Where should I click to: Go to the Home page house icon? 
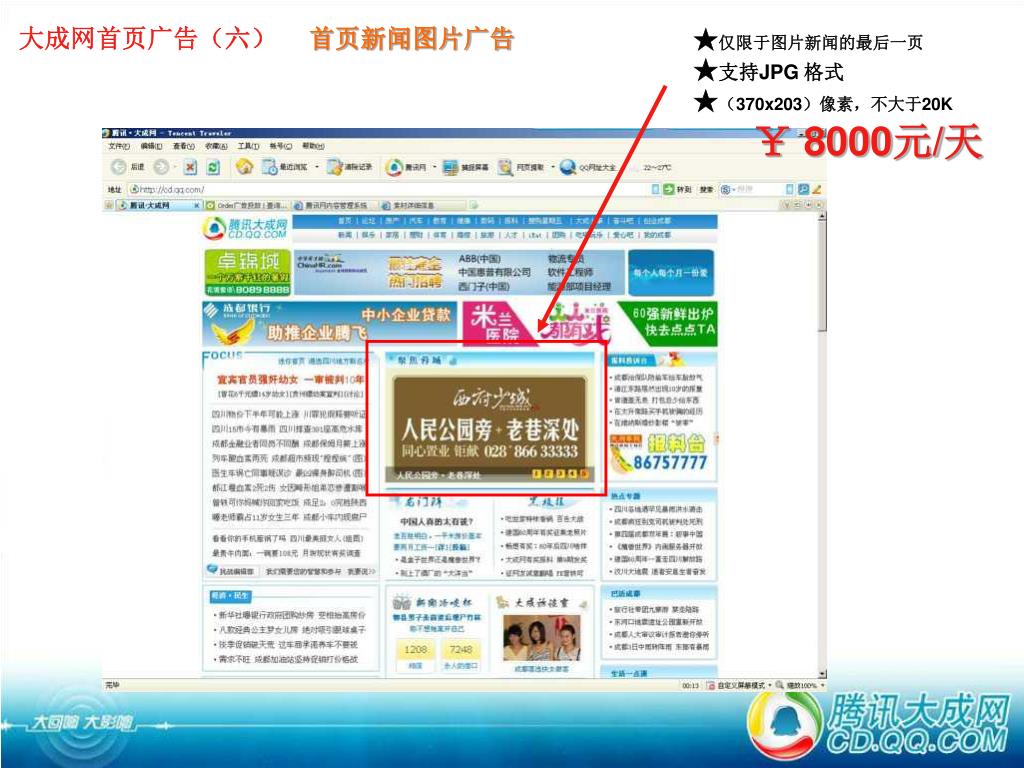244,167
